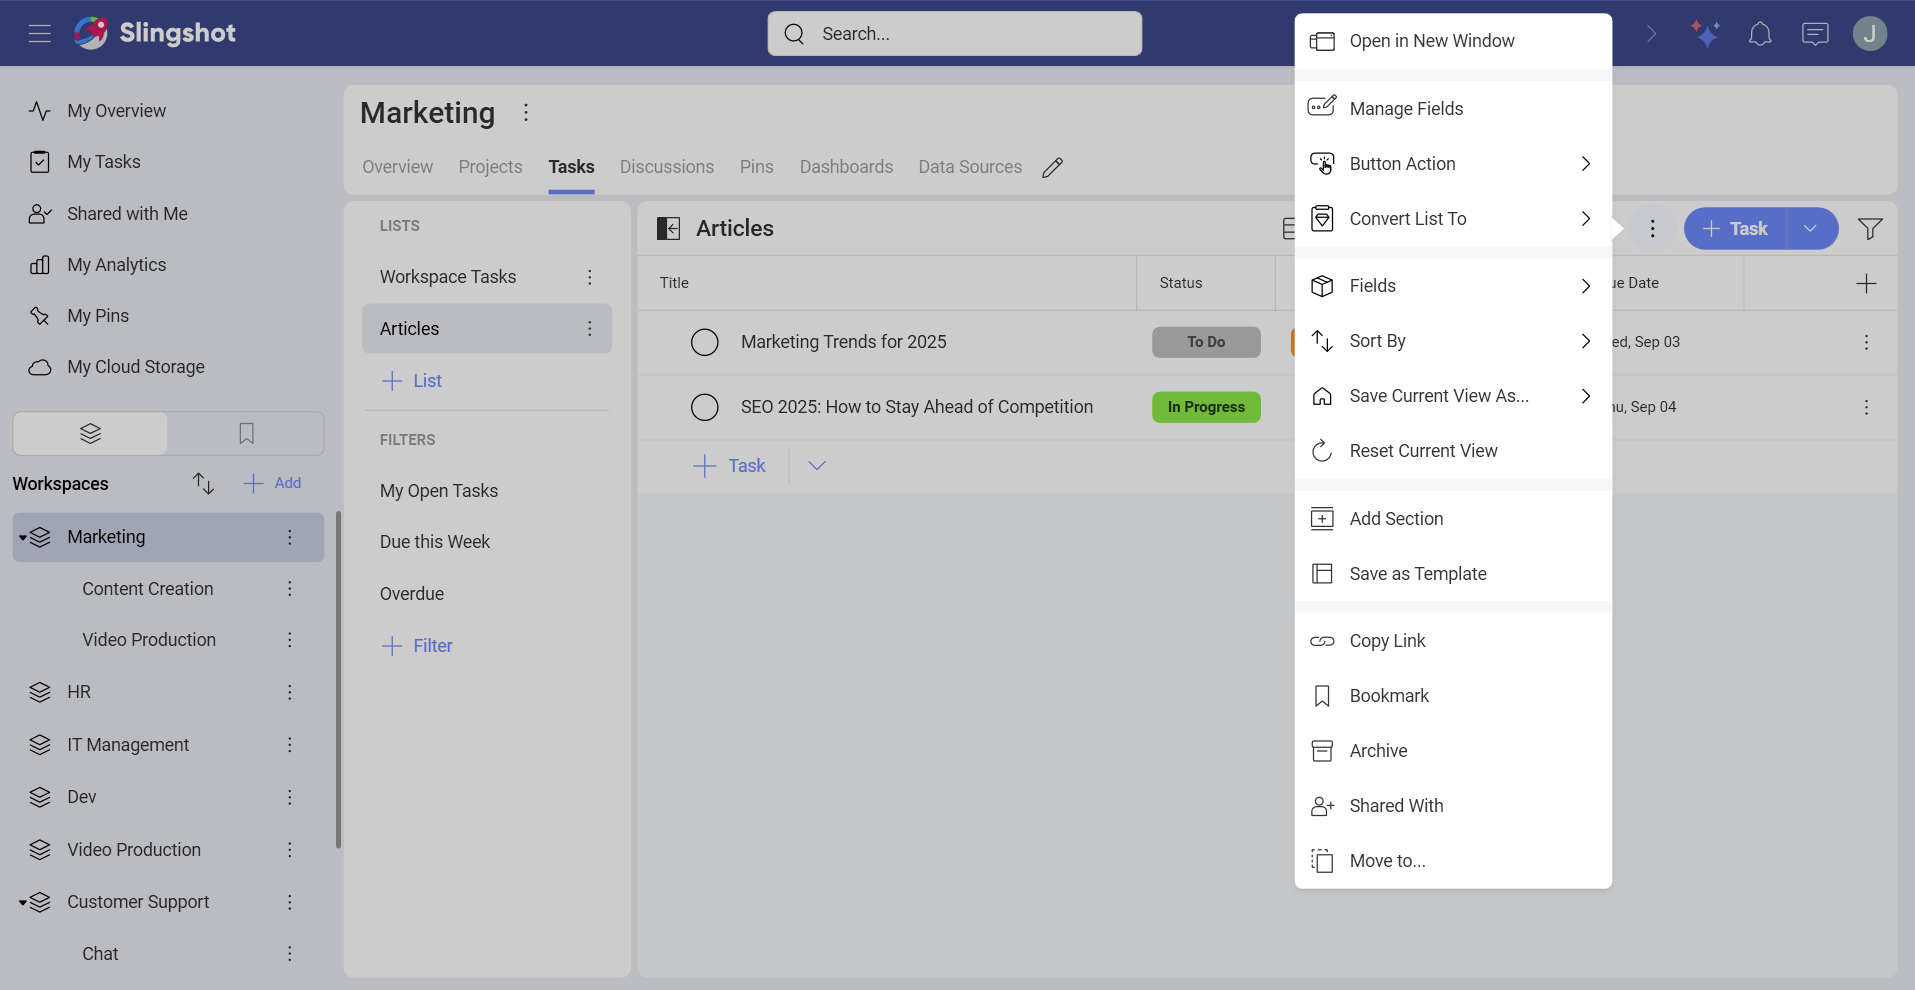Click the filter funnel icon near Task button

1871,228
